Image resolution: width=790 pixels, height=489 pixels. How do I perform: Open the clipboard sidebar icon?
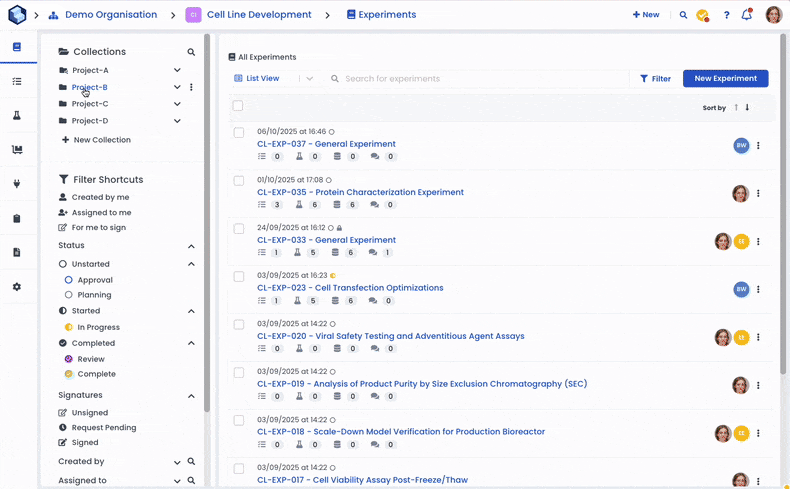[17, 218]
